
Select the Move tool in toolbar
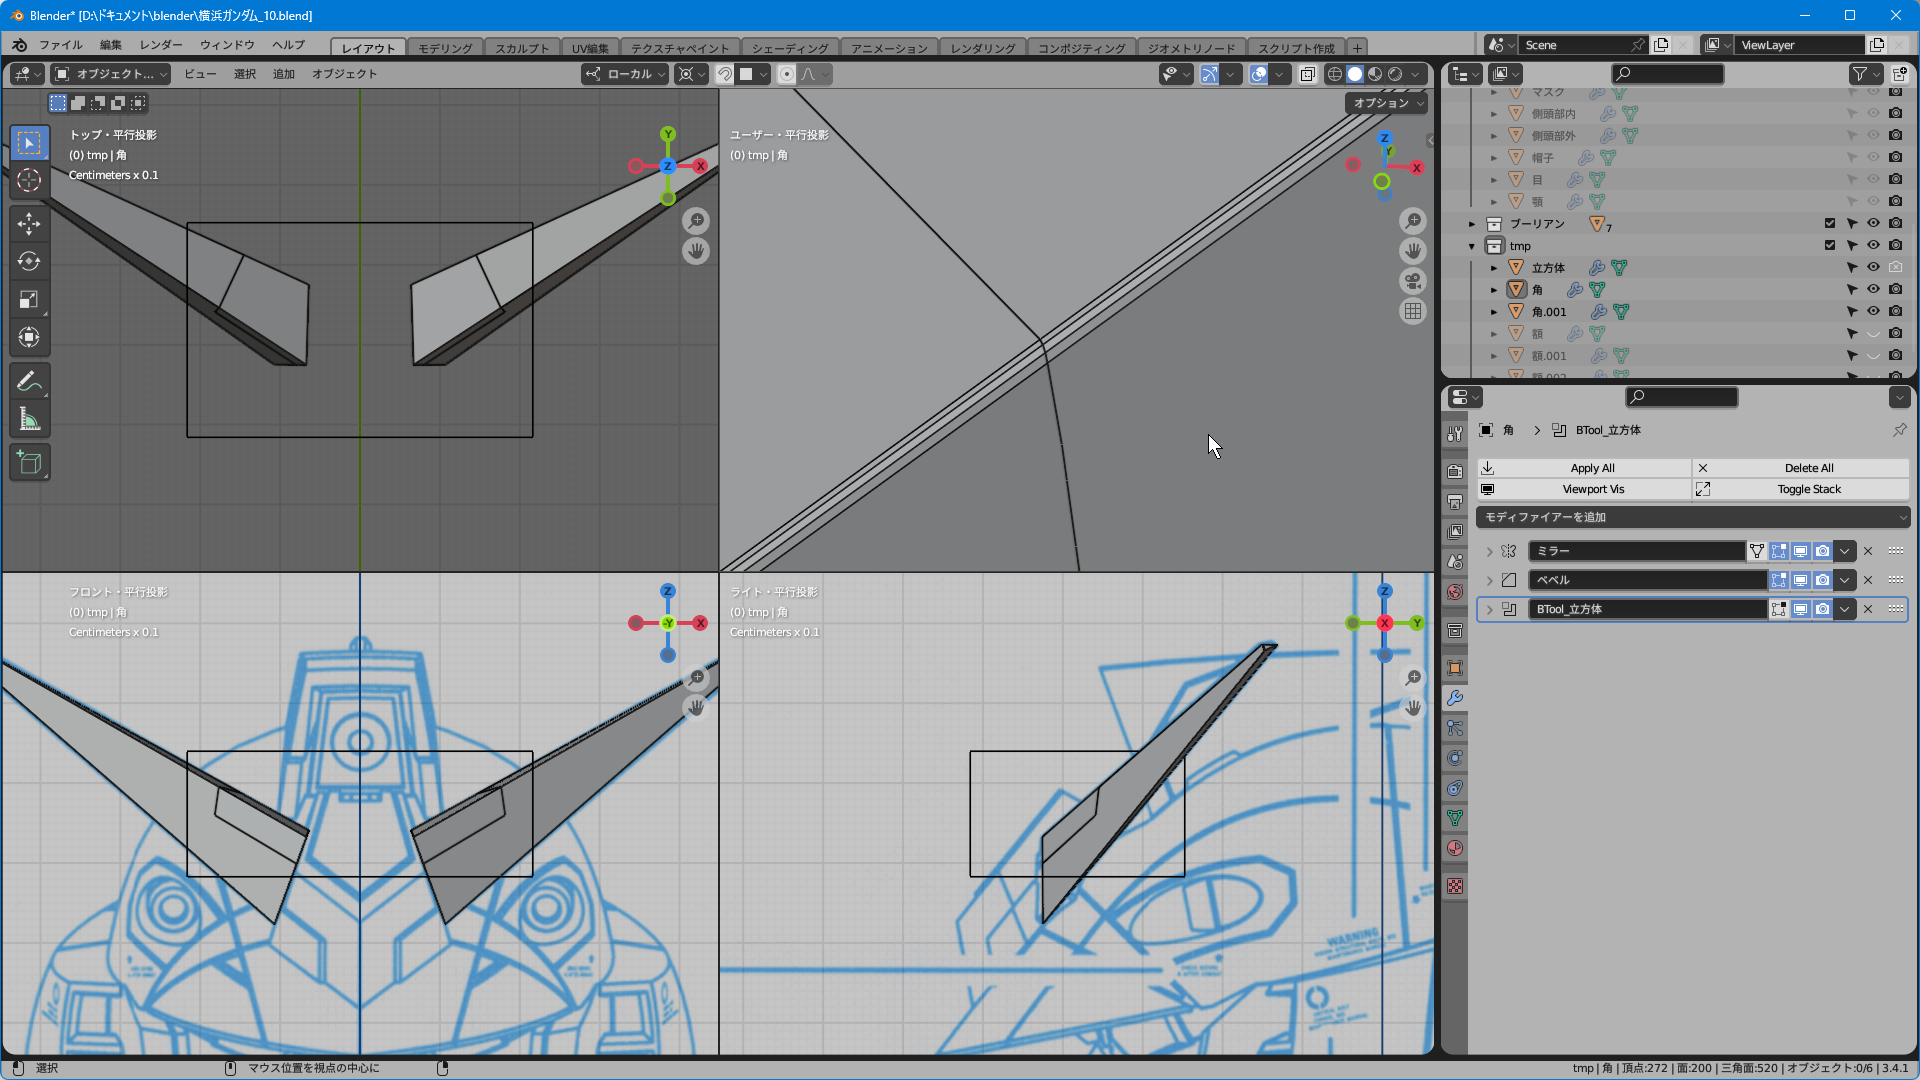29,223
